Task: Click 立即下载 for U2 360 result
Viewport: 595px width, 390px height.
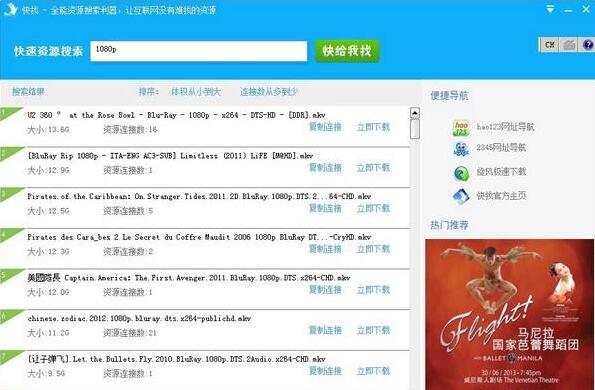Action: click(373, 127)
